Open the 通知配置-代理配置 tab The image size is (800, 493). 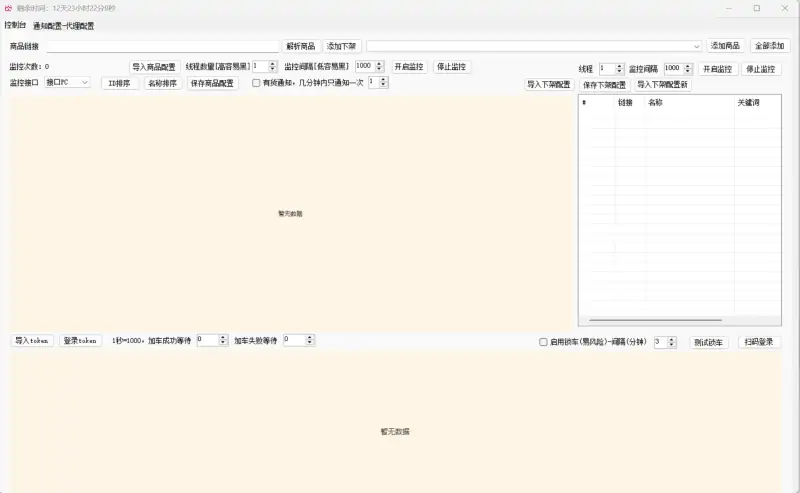(63, 25)
